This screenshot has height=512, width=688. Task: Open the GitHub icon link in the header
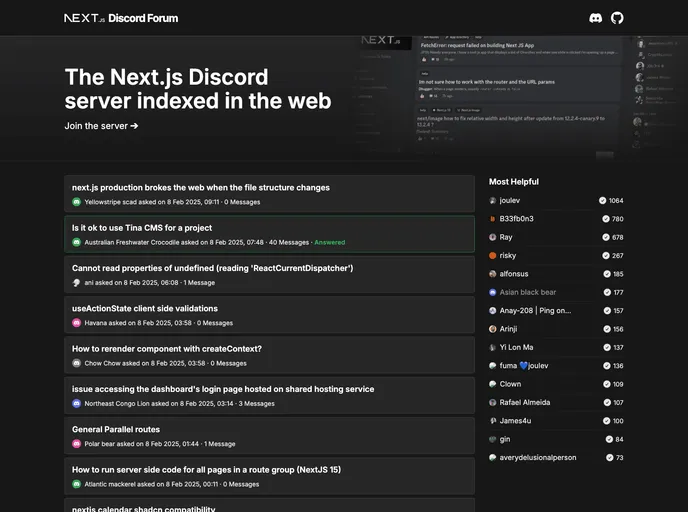tap(617, 18)
